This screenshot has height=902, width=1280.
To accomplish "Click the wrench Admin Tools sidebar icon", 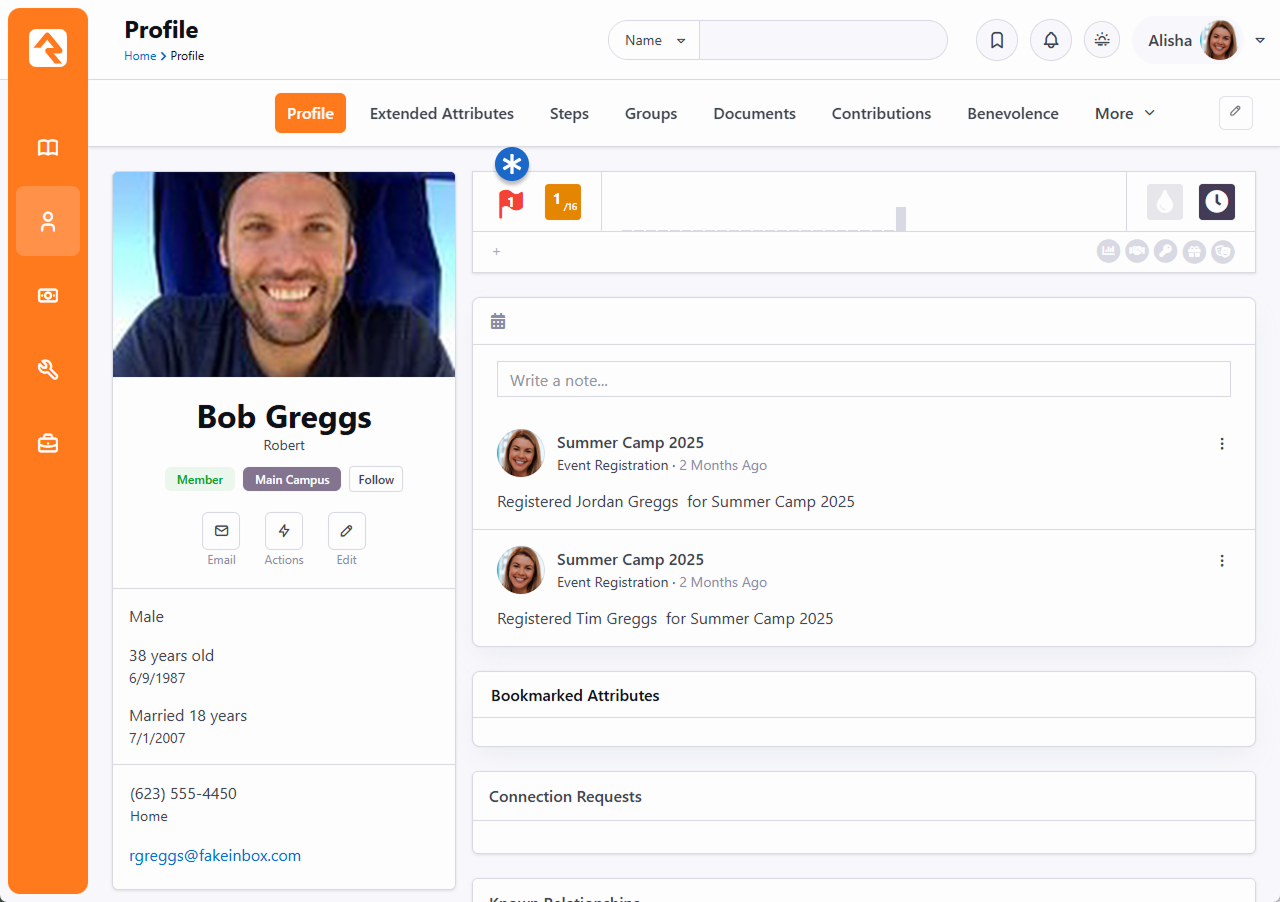I will click(x=48, y=369).
